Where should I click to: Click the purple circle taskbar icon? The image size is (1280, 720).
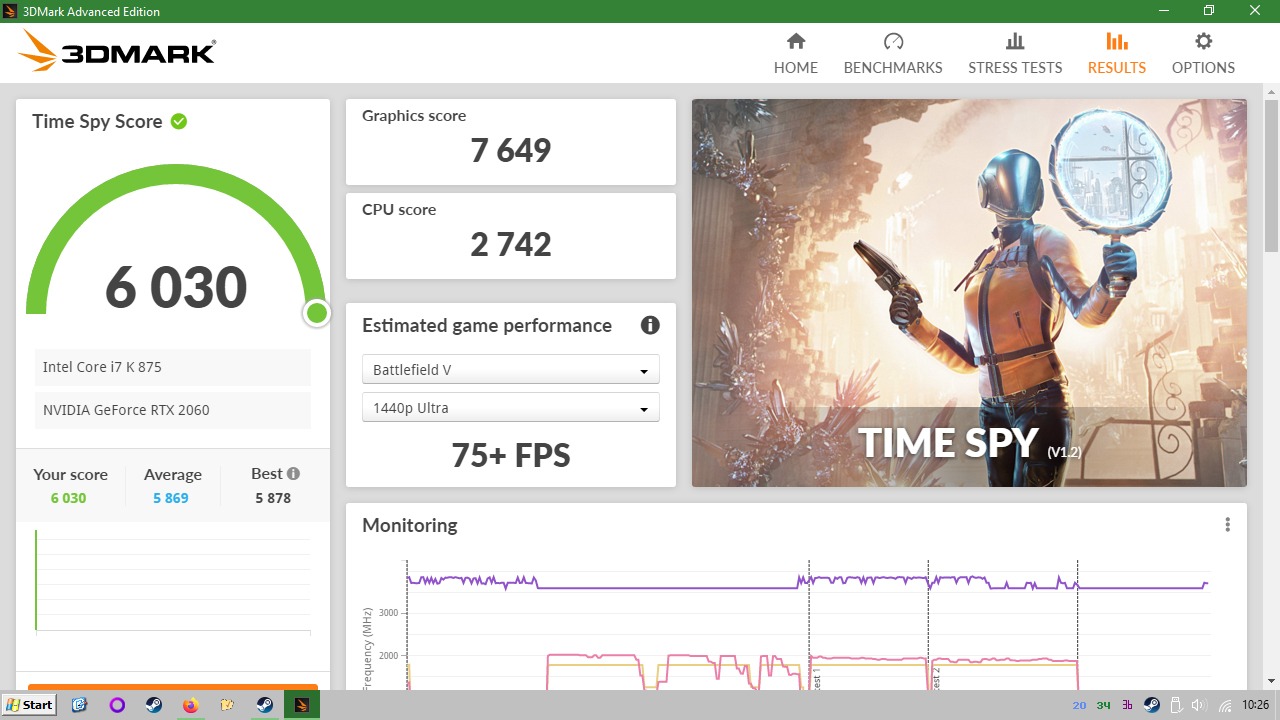tap(117, 705)
